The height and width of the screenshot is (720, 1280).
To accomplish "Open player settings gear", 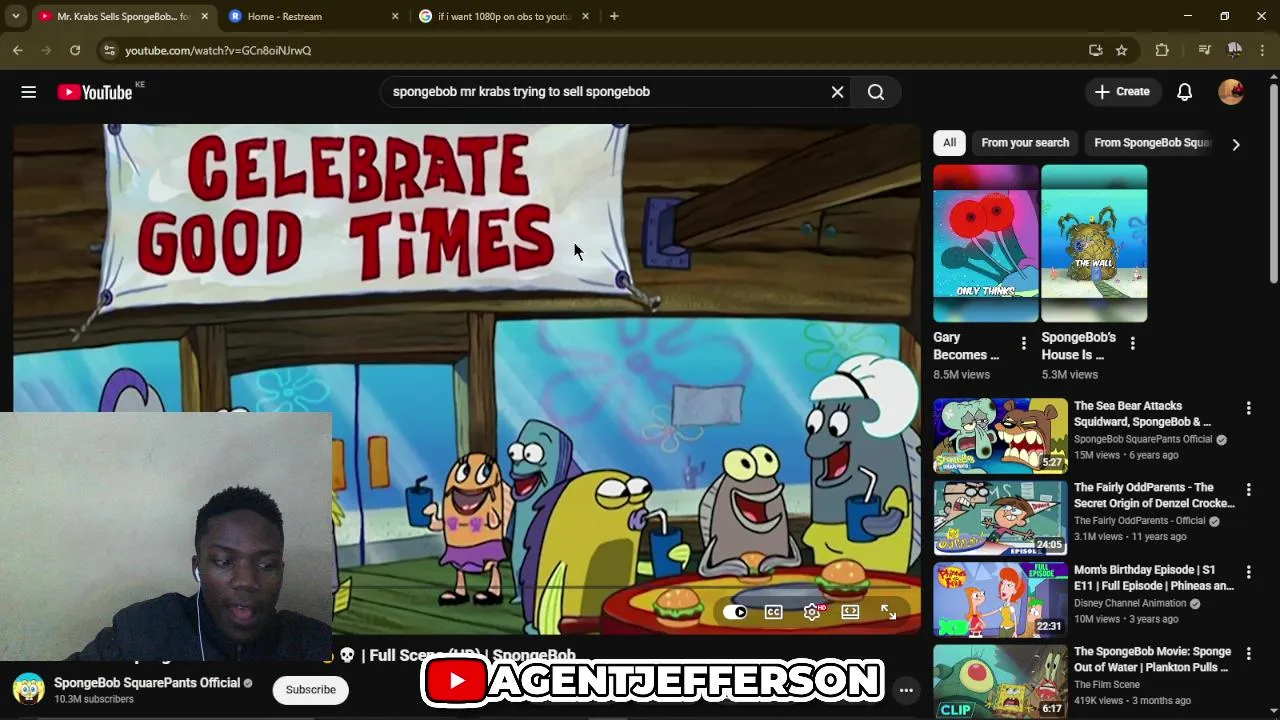I will point(812,612).
